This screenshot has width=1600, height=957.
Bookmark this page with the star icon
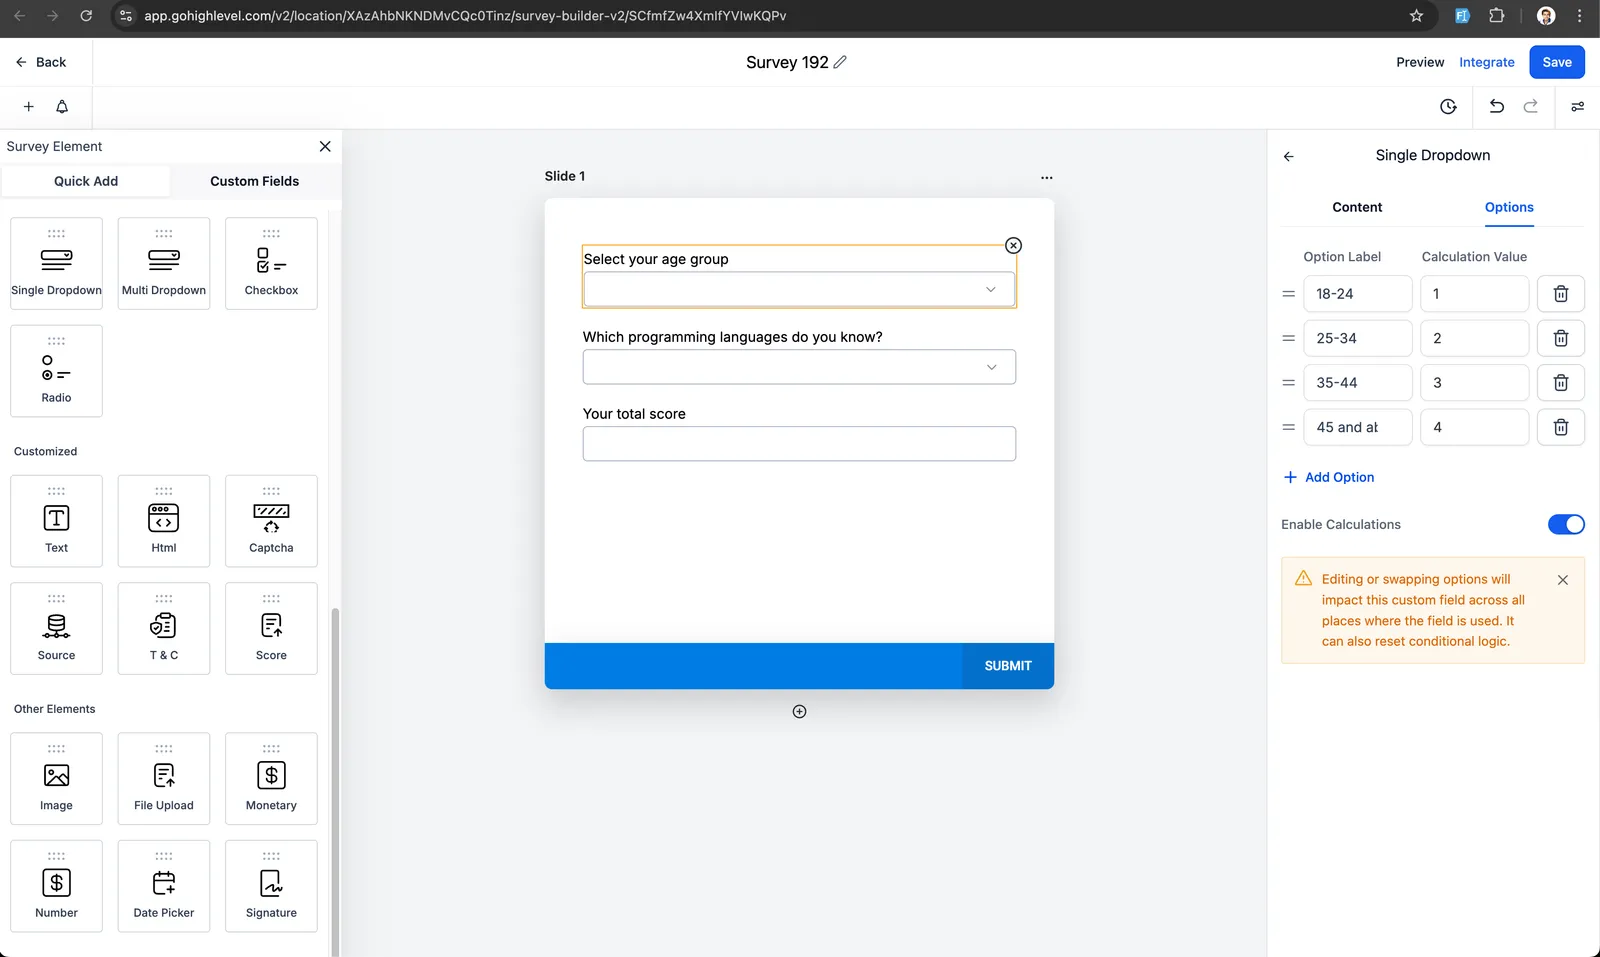point(1416,16)
